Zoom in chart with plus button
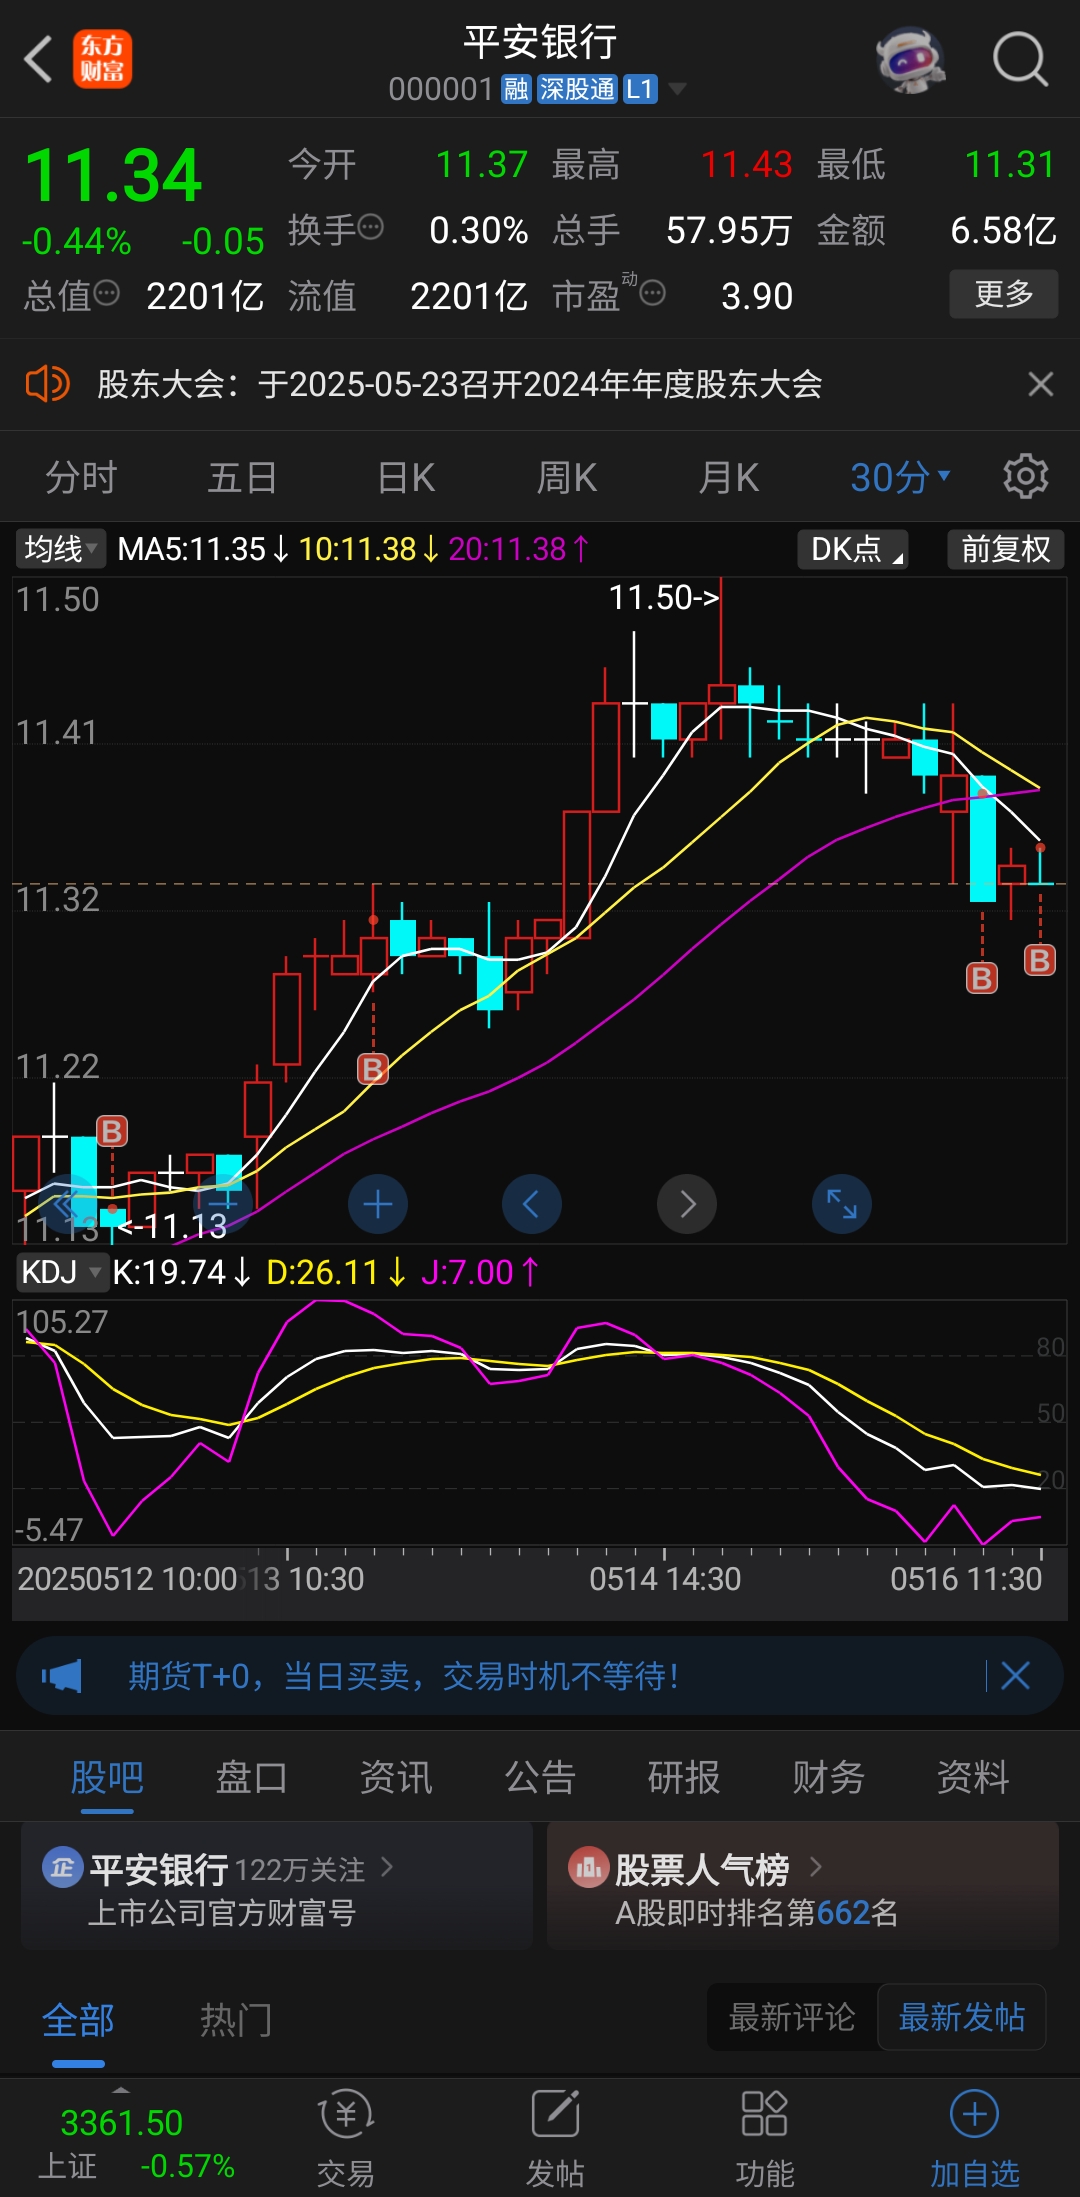The height and width of the screenshot is (2197, 1080). (378, 1204)
